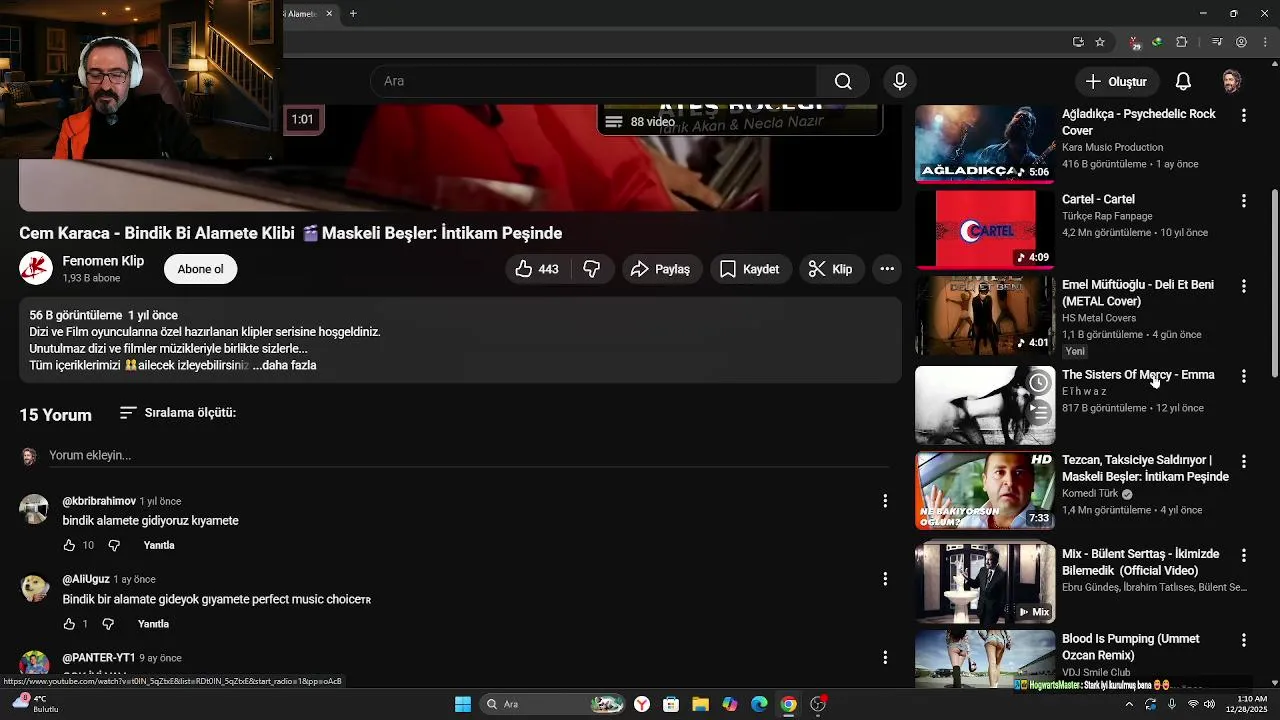Open Microsoft Edge from the taskbar
The width and height of the screenshot is (1280, 720).
point(759,704)
